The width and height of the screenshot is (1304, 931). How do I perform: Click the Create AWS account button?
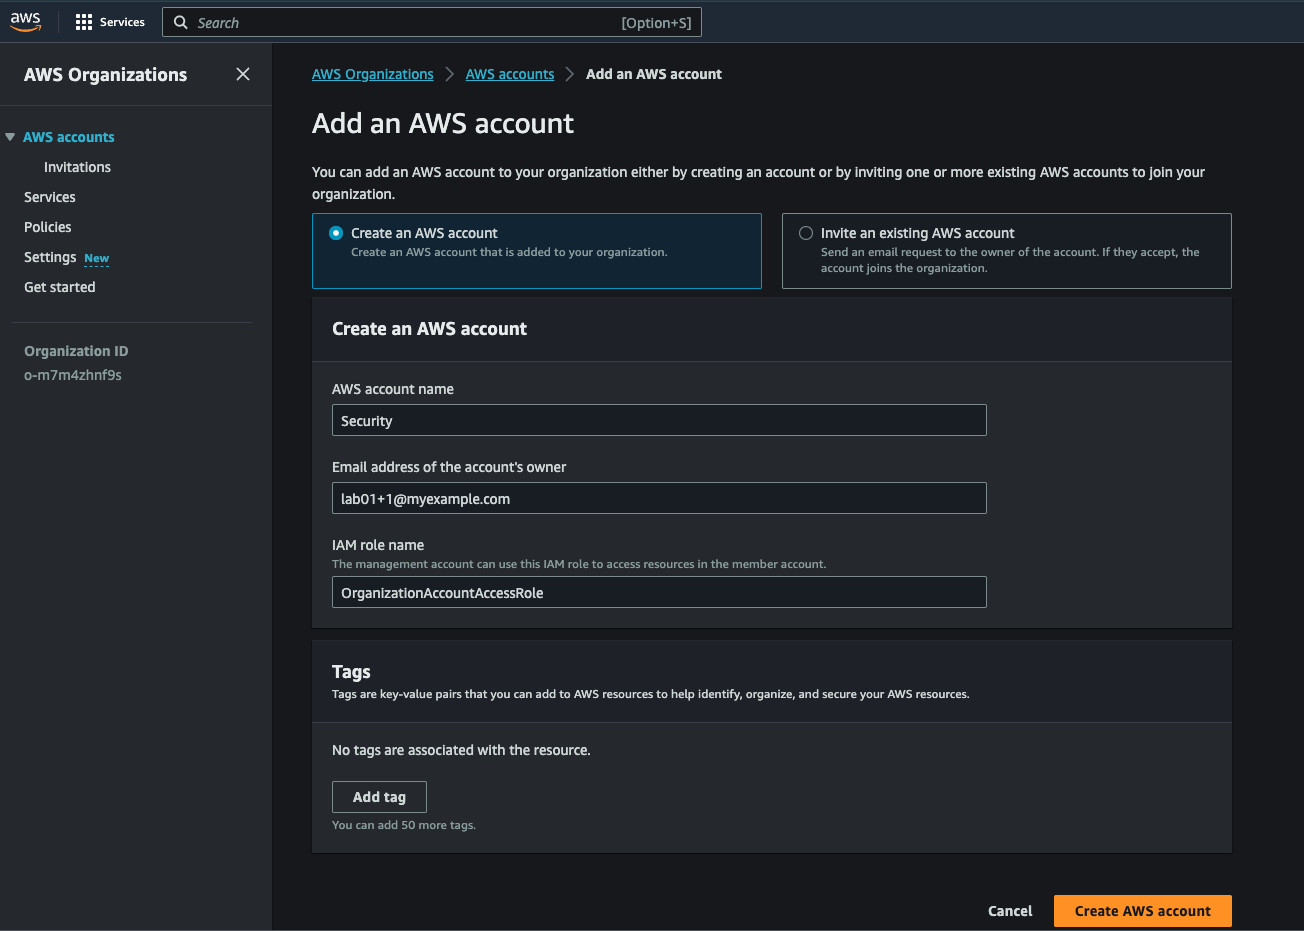coord(1142,911)
